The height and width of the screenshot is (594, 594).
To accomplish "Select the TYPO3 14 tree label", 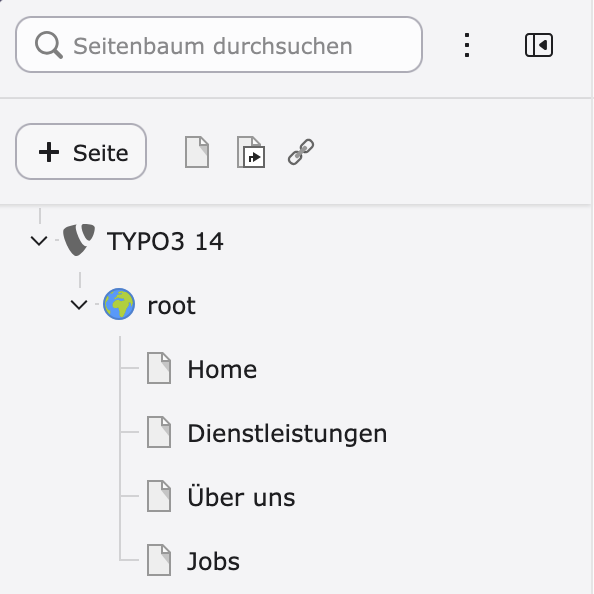I will pyautogui.click(x=165, y=241).
